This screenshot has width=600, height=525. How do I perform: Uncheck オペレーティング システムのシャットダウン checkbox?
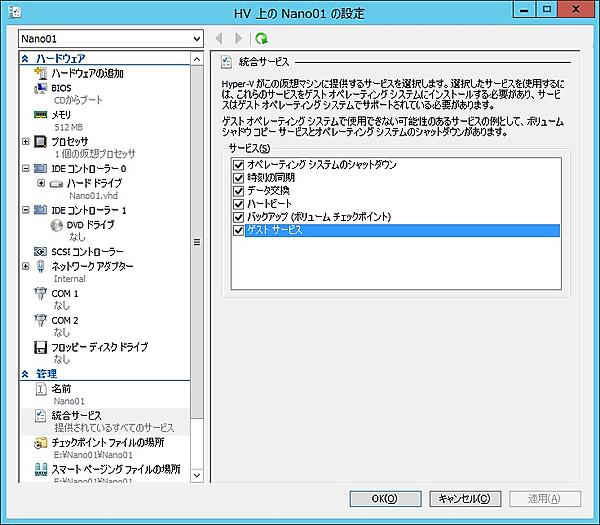(x=238, y=165)
